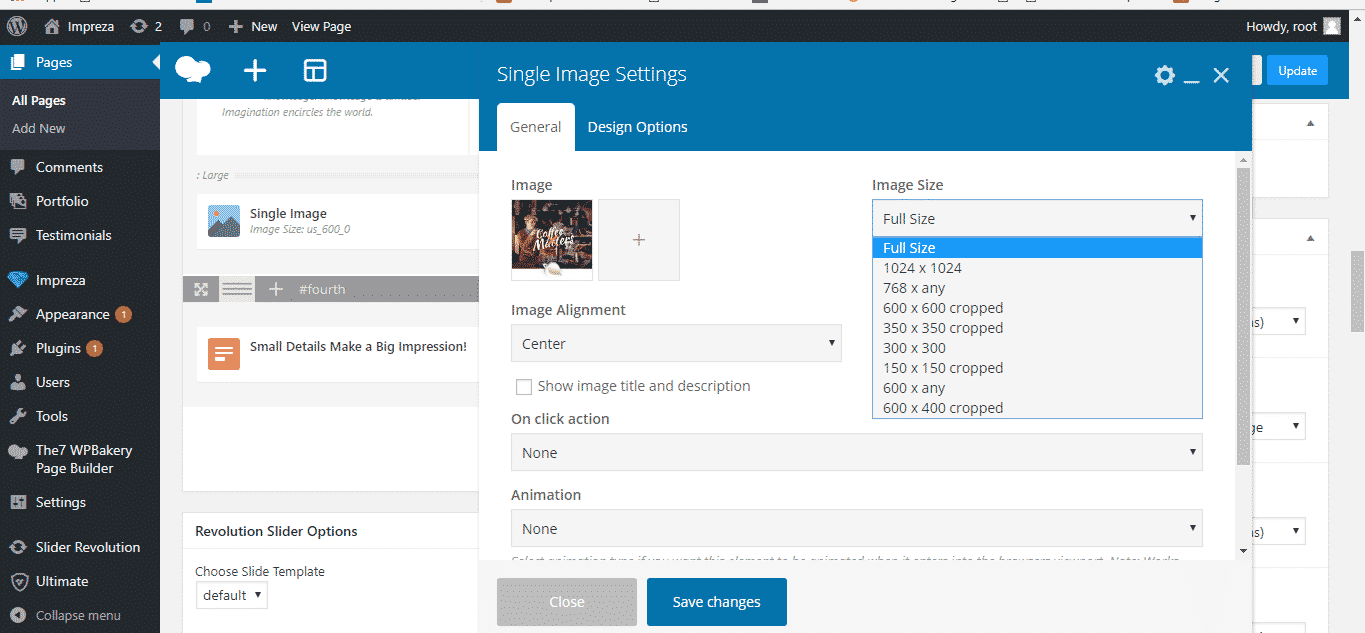
Task: Close Single Image Settings with X
Action: 1221,75
